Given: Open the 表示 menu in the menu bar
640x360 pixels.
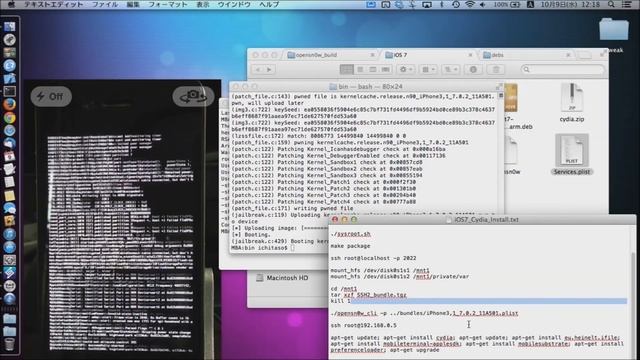Looking at the screenshot, I should click(202, 4).
